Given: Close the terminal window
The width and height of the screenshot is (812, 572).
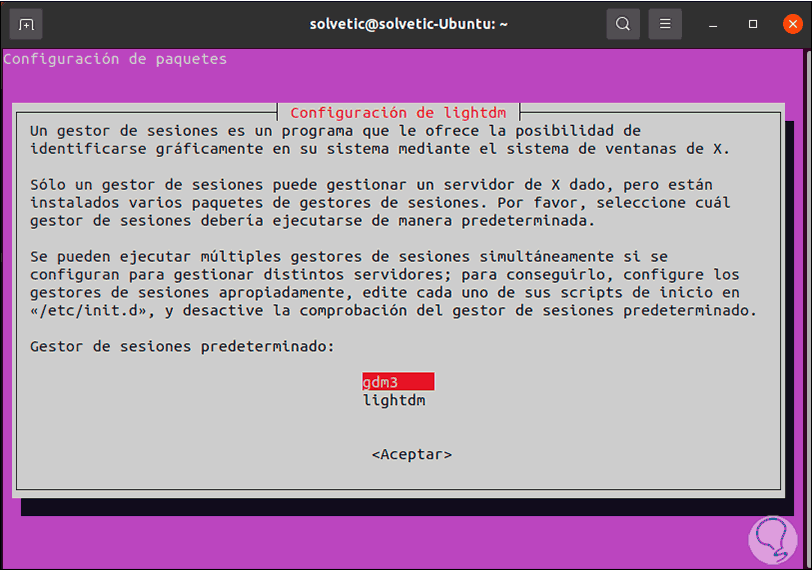Looking at the screenshot, I should pos(792,24).
